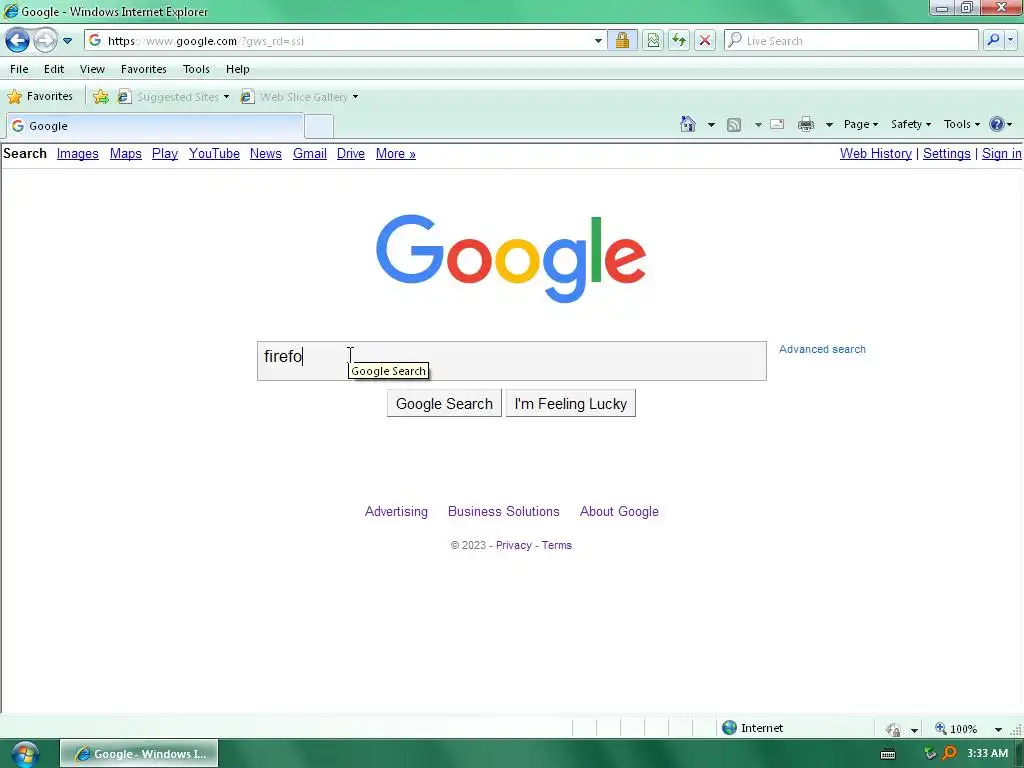Viewport: 1024px width, 768px height.
Task: Open the Gmail link
Action: pyautogui.click(x=310, y=153)
